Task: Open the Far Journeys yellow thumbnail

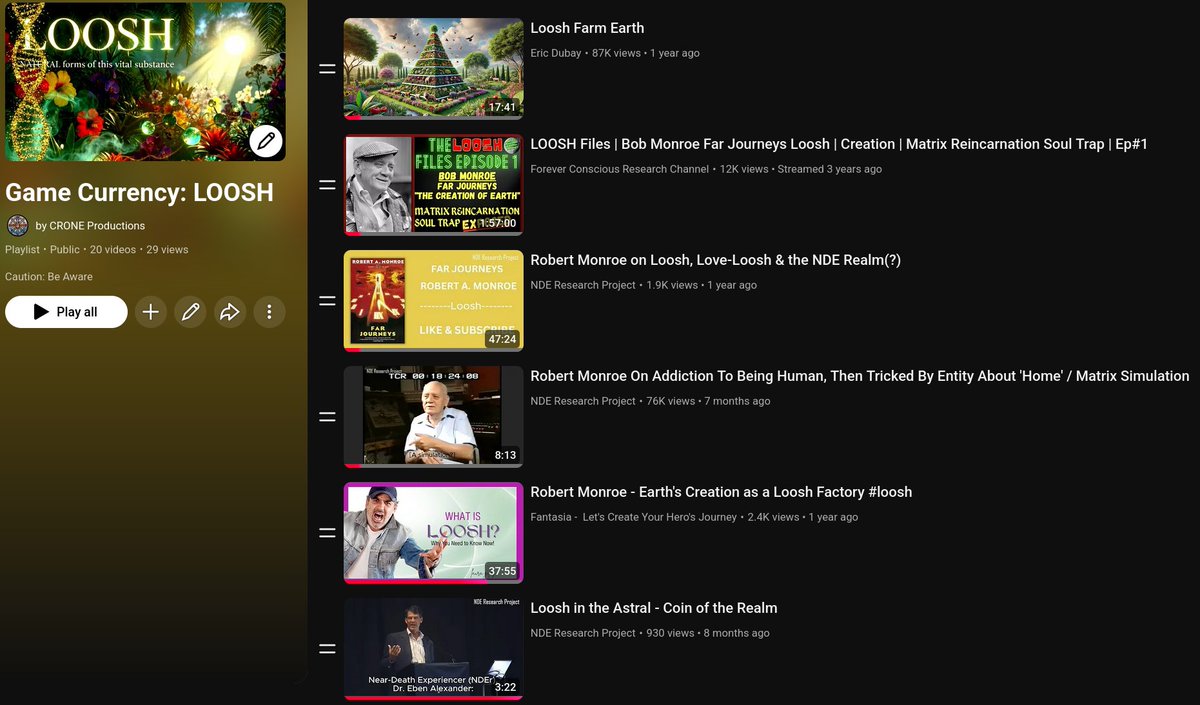Action: tap(434, 301)
